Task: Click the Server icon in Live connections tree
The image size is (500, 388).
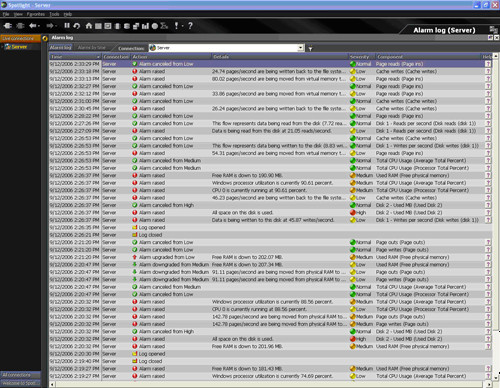Action: pos(8,47)
